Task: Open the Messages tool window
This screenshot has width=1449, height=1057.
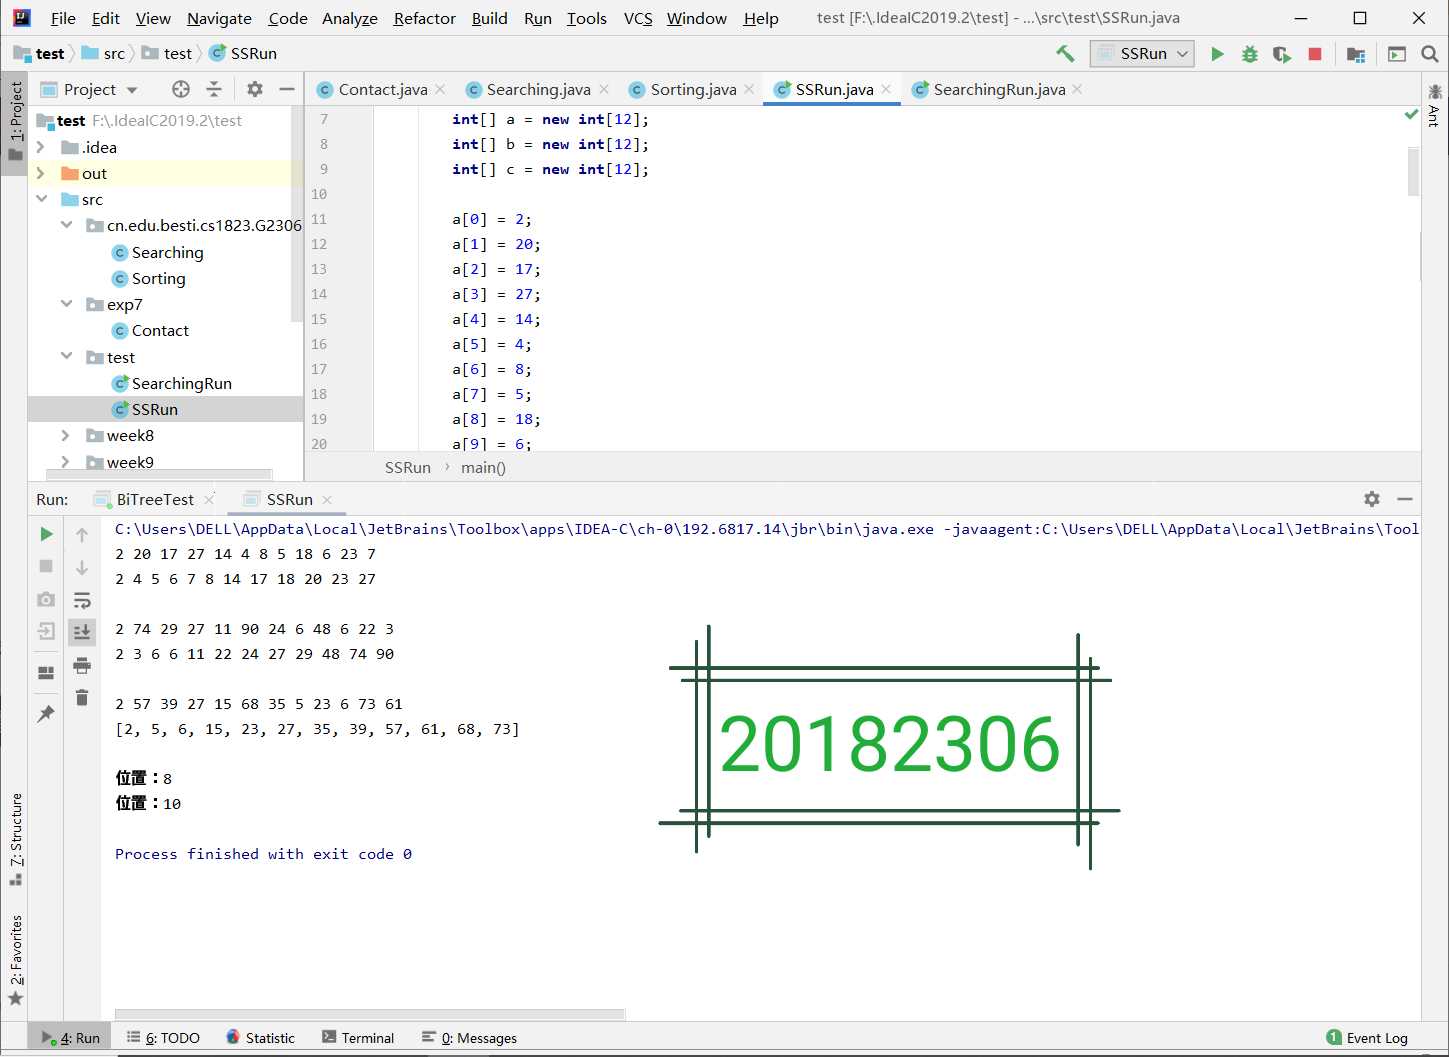Action: 469,1038
